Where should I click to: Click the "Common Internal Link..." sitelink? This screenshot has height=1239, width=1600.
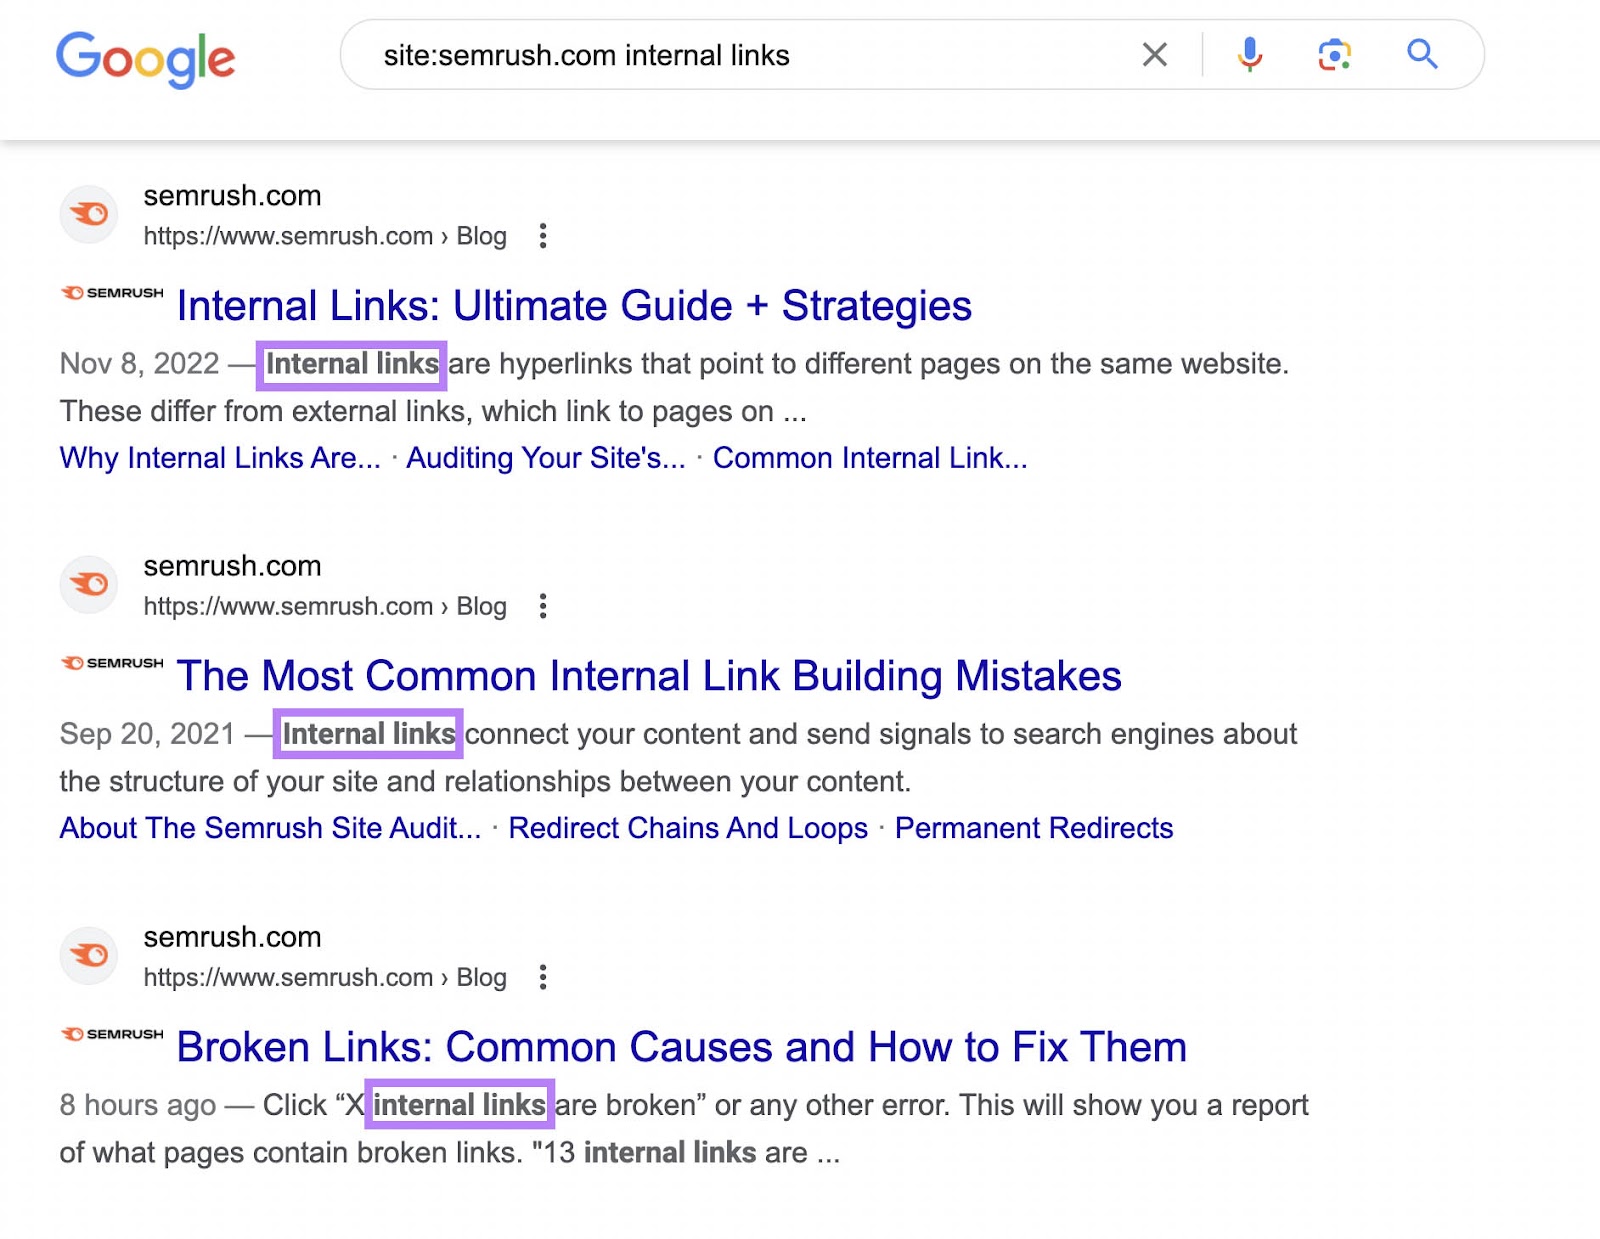coord(870,458)
